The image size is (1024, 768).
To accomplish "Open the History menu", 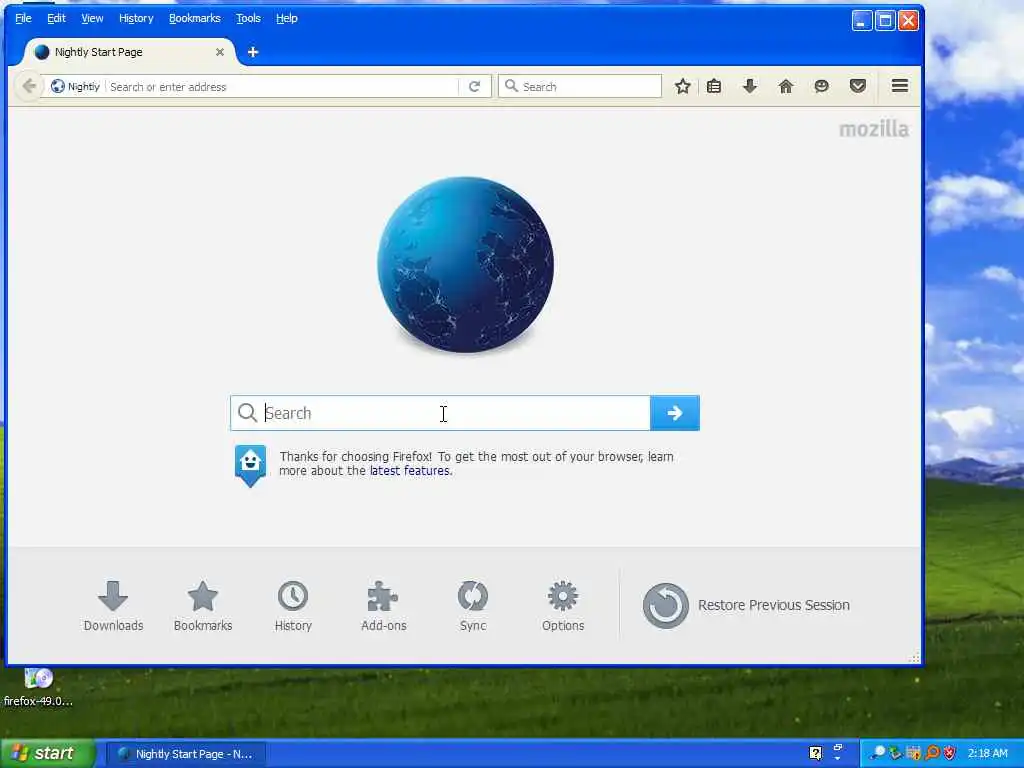I will point(136,18).
